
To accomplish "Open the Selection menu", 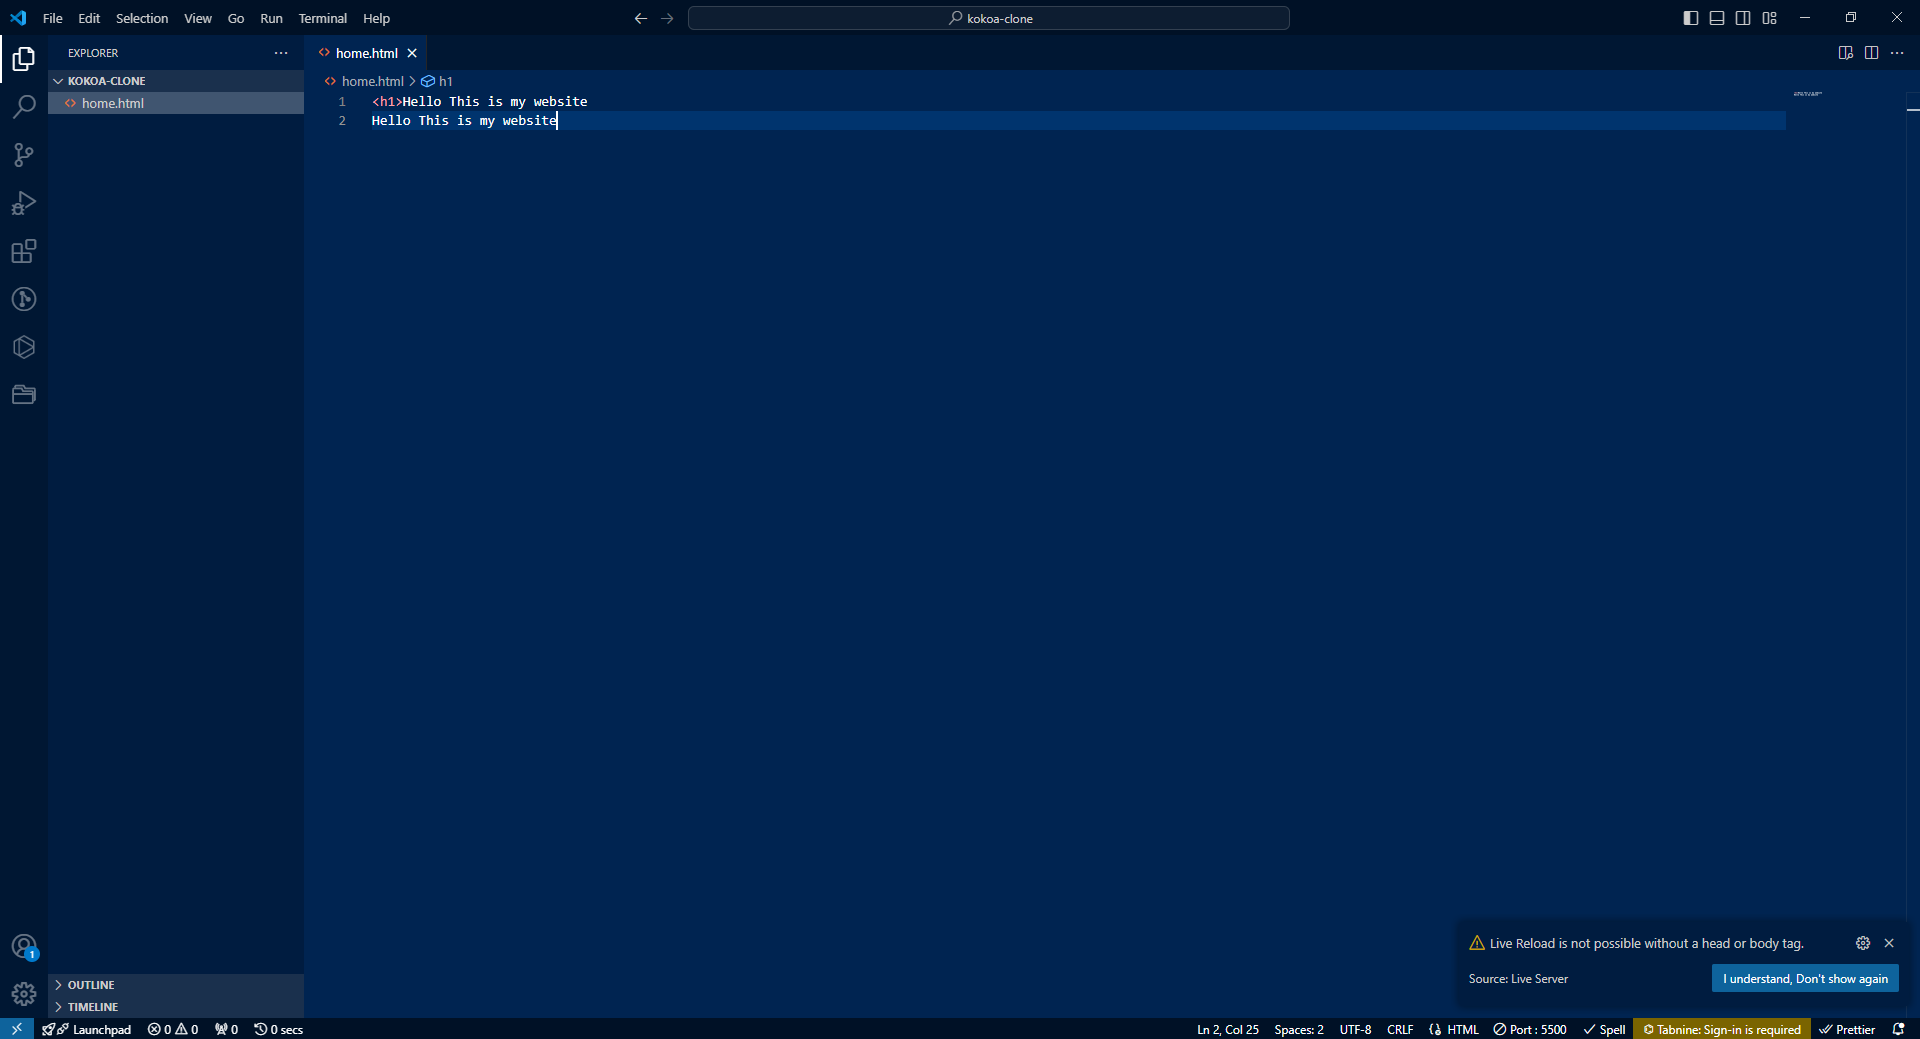I will click(142, 18).
